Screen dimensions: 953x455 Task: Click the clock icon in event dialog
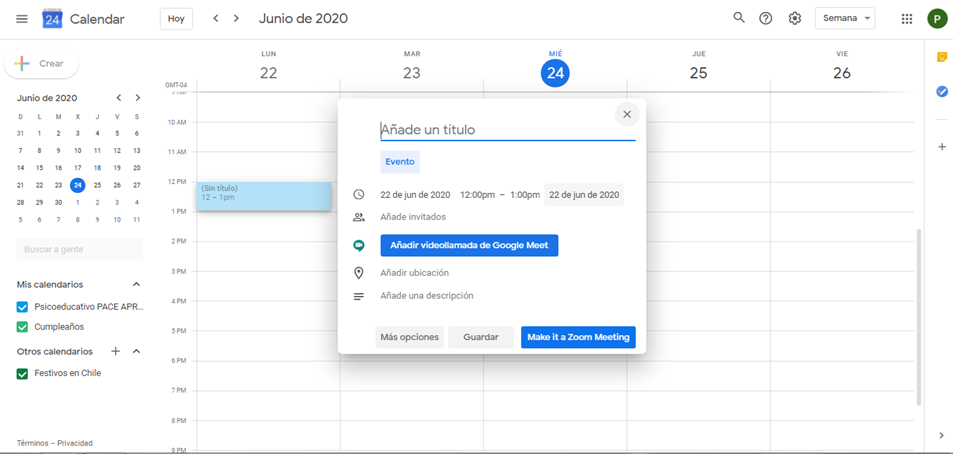[359, 194]
